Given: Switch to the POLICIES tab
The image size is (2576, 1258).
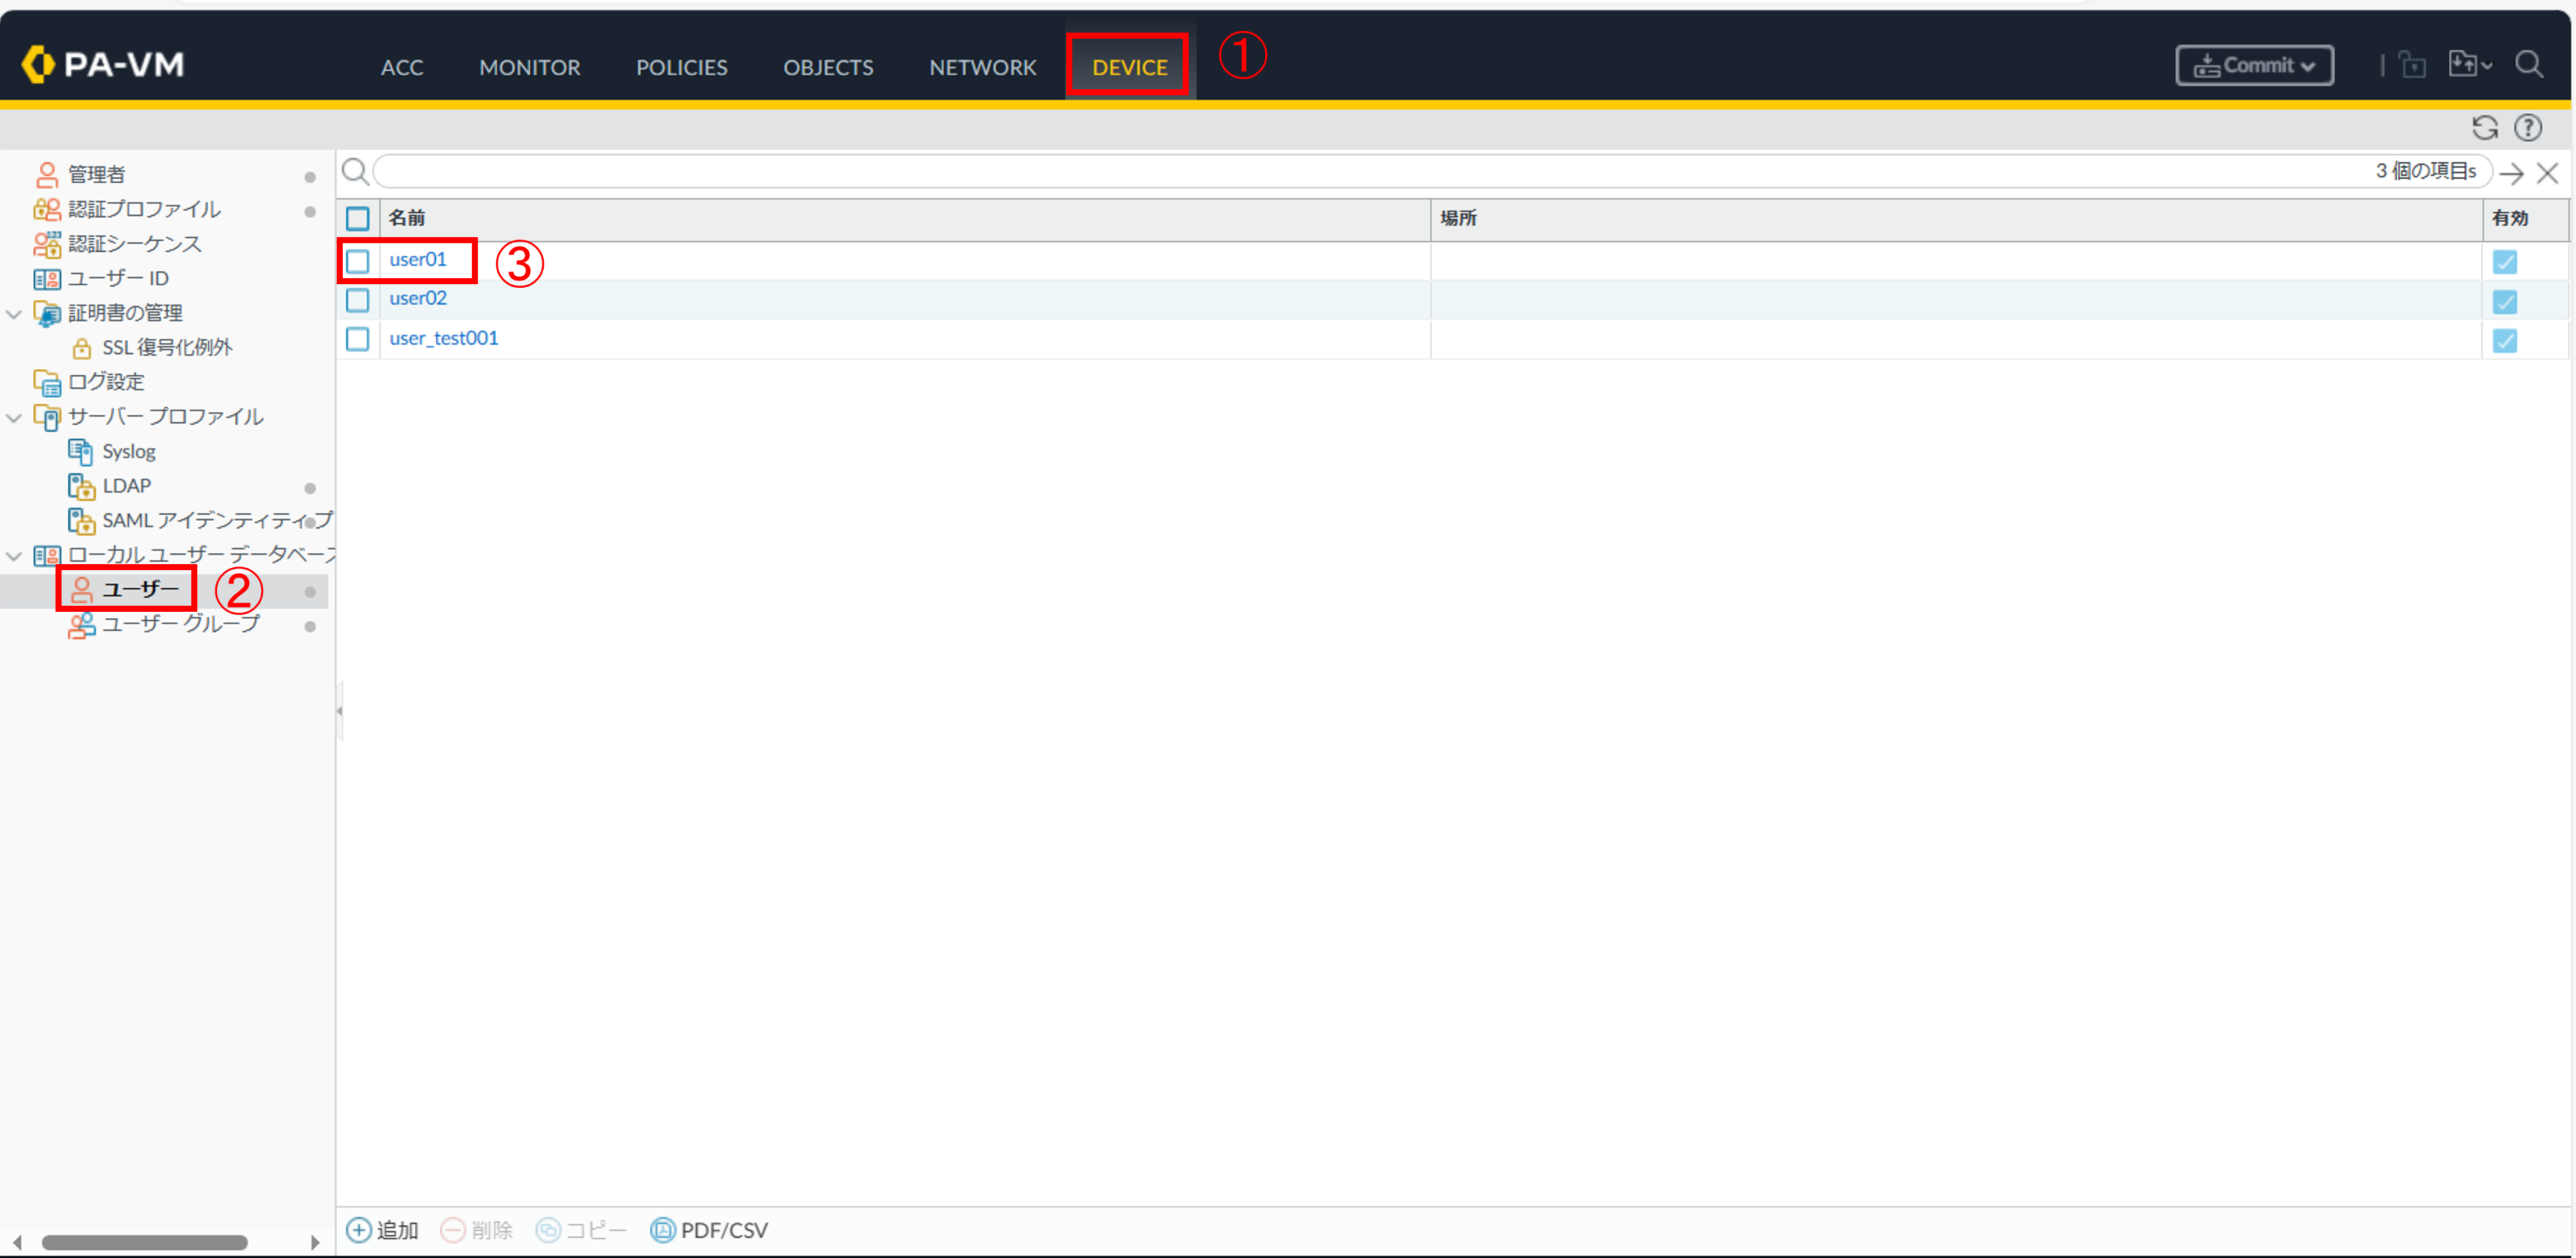Looking at the screenshot, I should tap(681, 67).
